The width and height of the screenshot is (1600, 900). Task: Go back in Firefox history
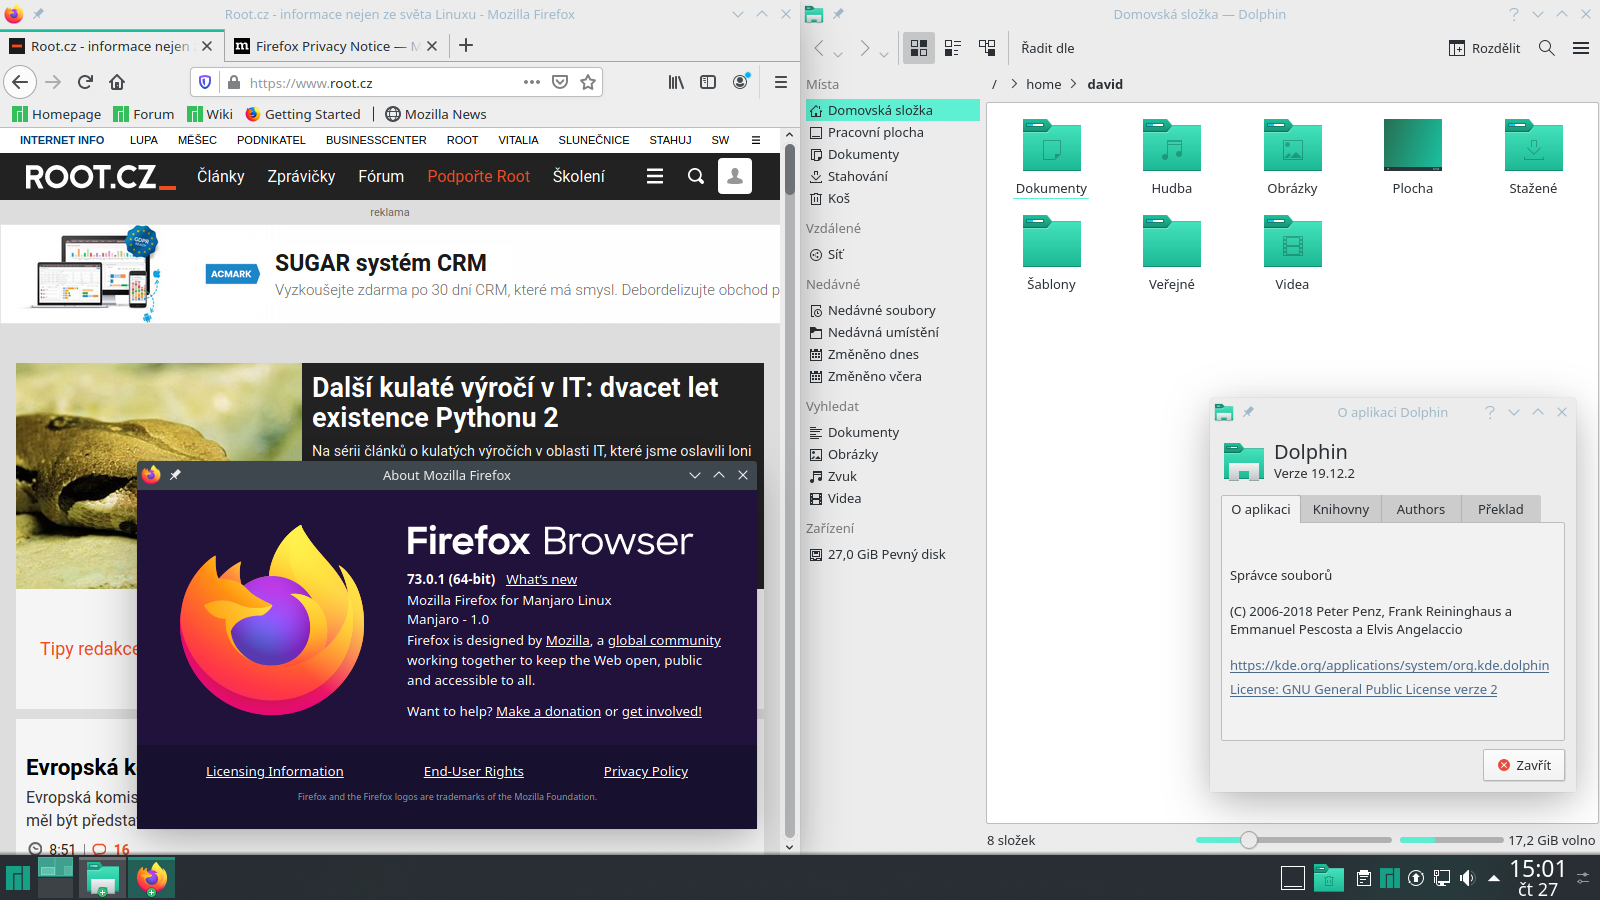[20, 82]
